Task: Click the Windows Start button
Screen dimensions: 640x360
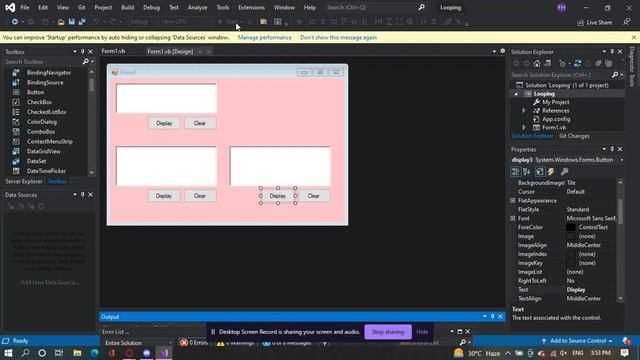Action: pyautogui.click(x=8, y=353)
